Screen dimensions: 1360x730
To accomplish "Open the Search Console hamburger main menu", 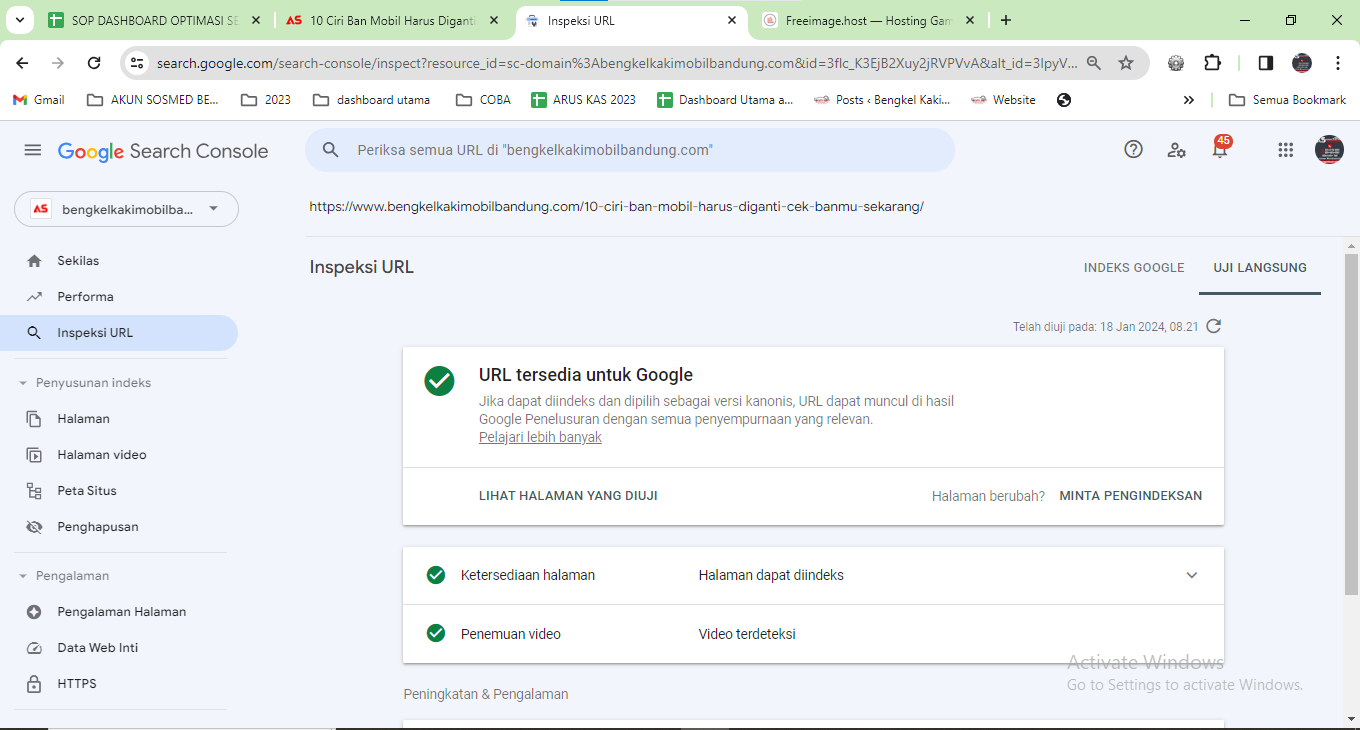I will [33, 150].
